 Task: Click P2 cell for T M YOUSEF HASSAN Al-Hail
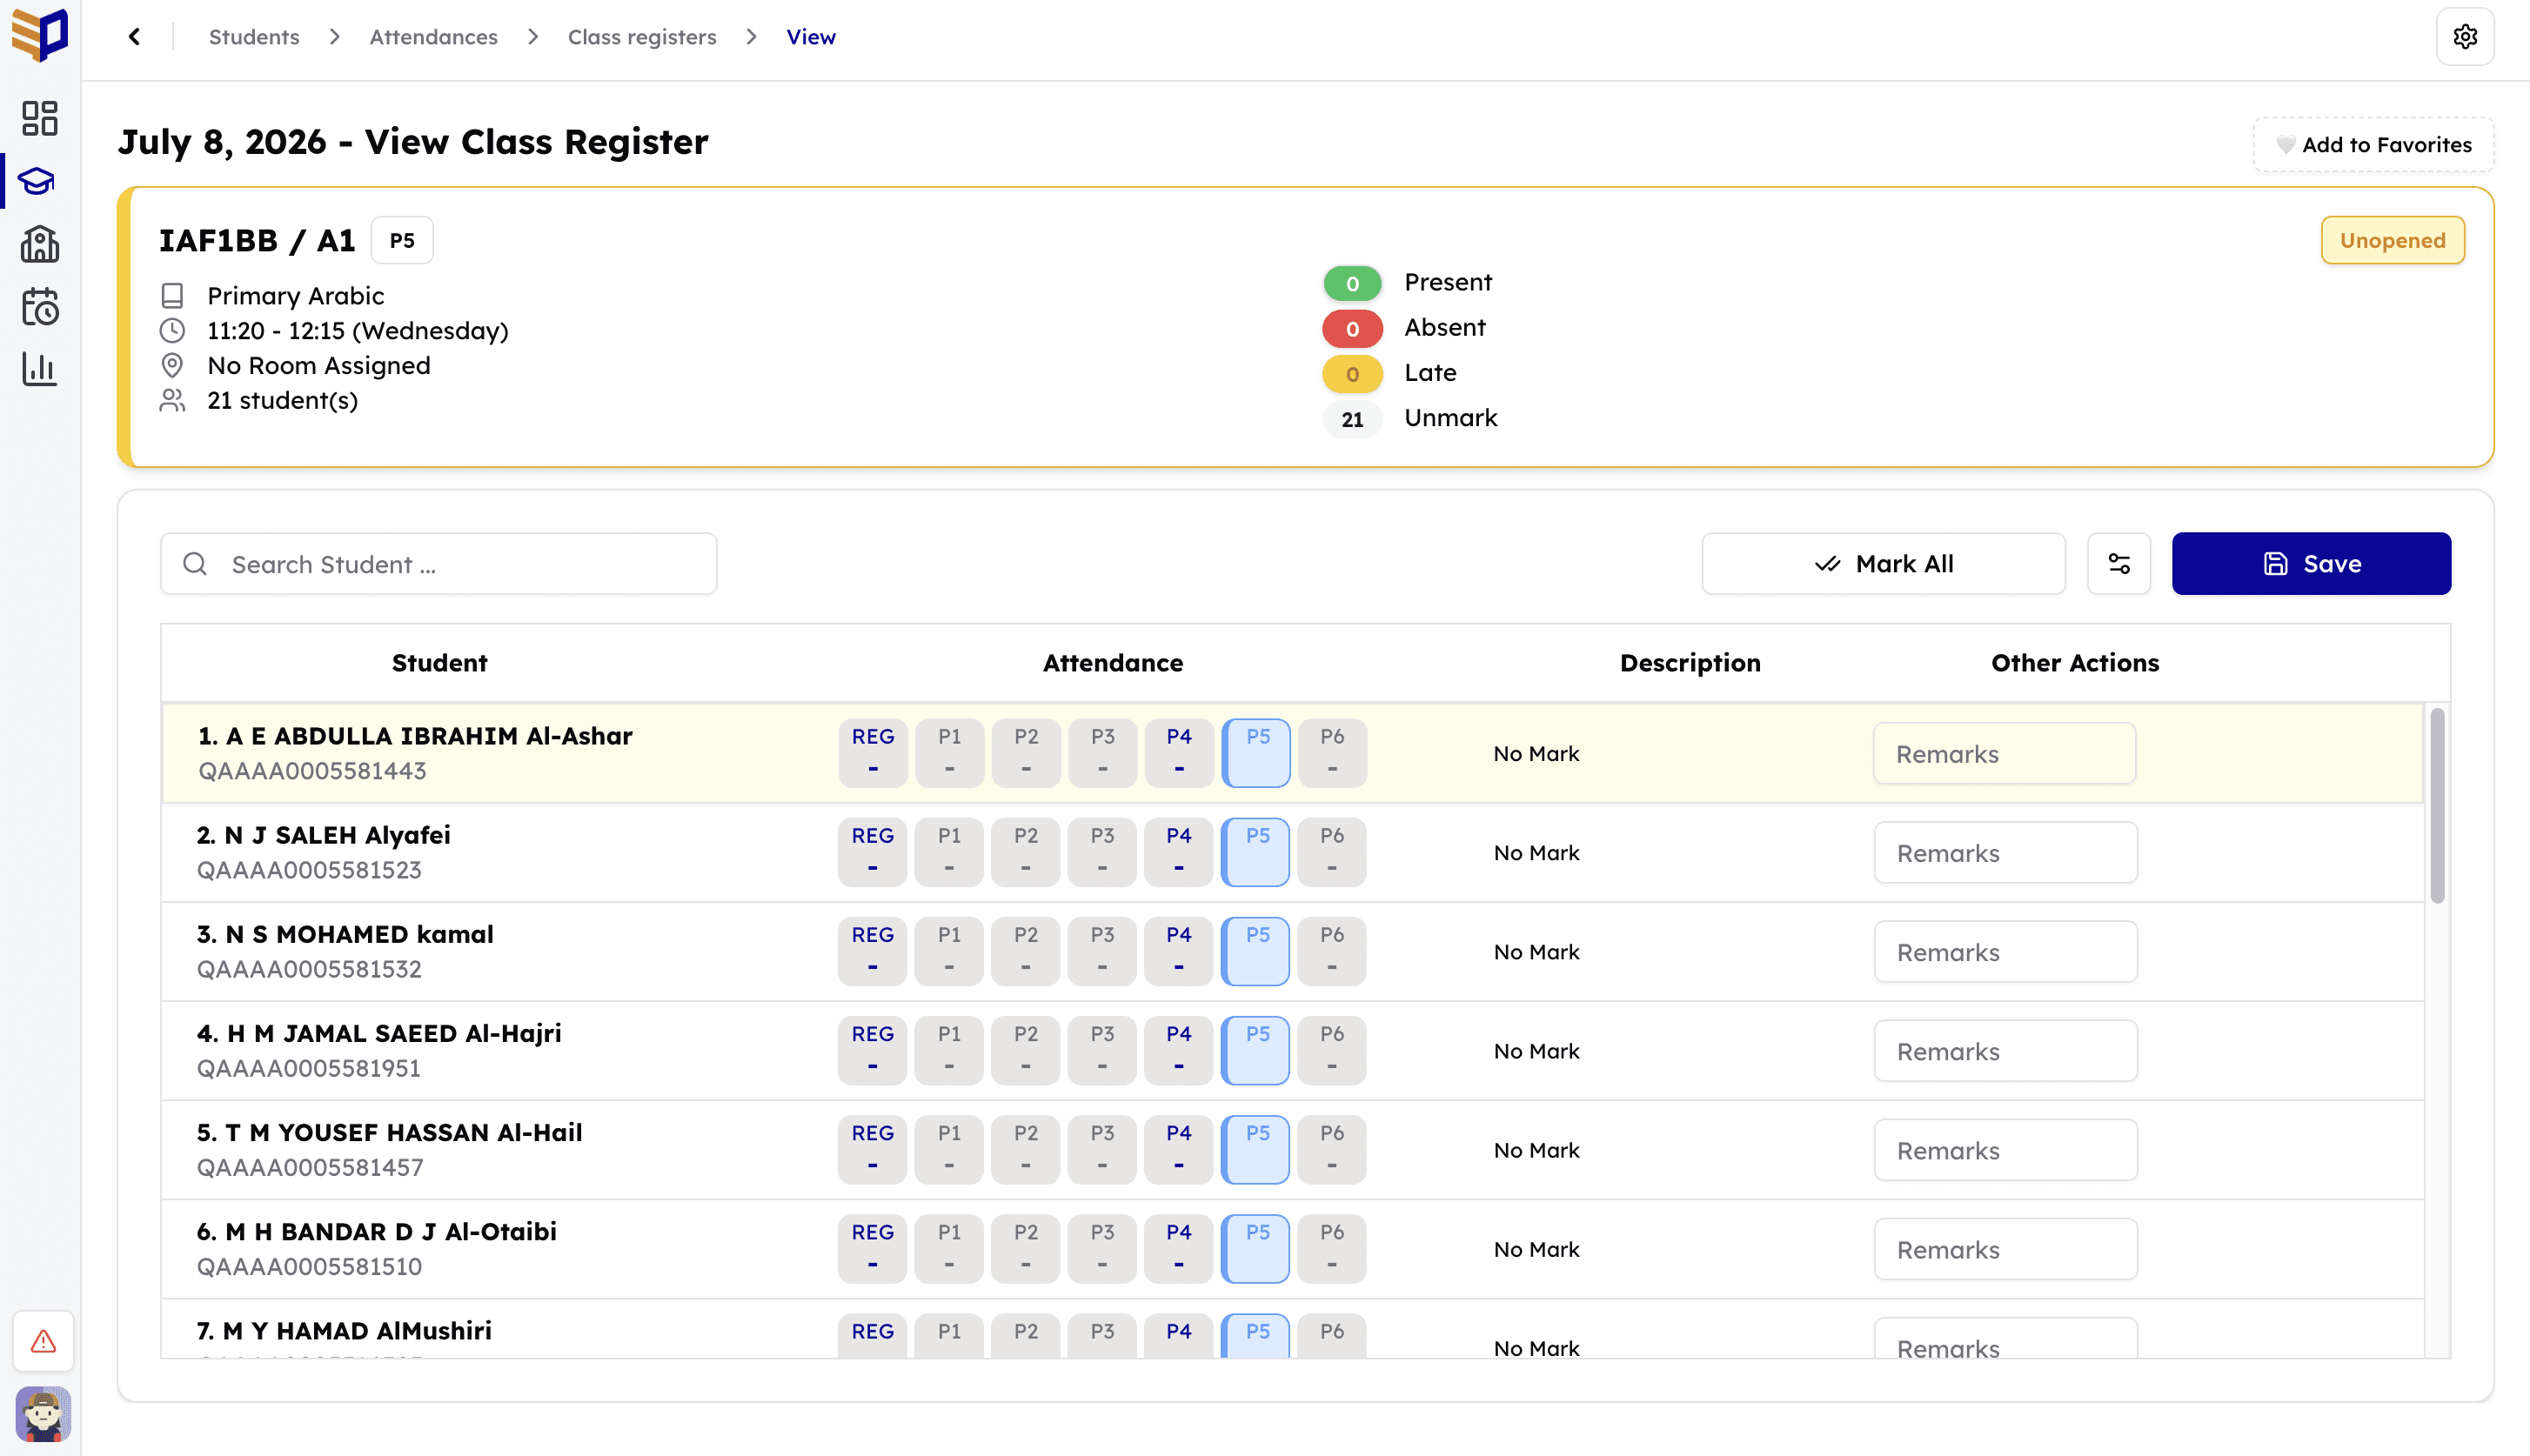click(1026, 1149)
